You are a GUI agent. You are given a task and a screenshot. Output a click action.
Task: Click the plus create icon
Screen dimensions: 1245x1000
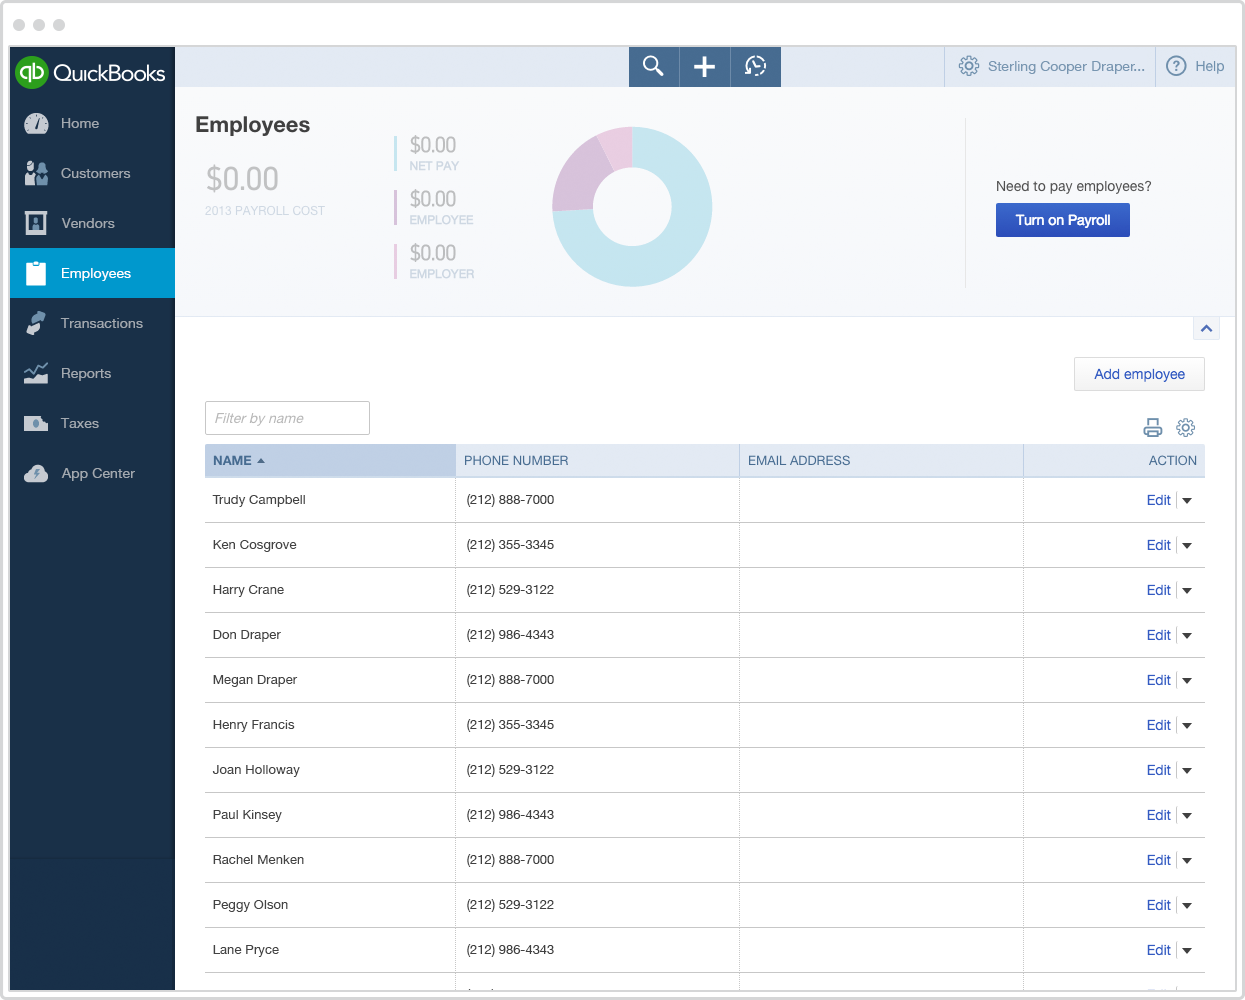pos(705,67)
